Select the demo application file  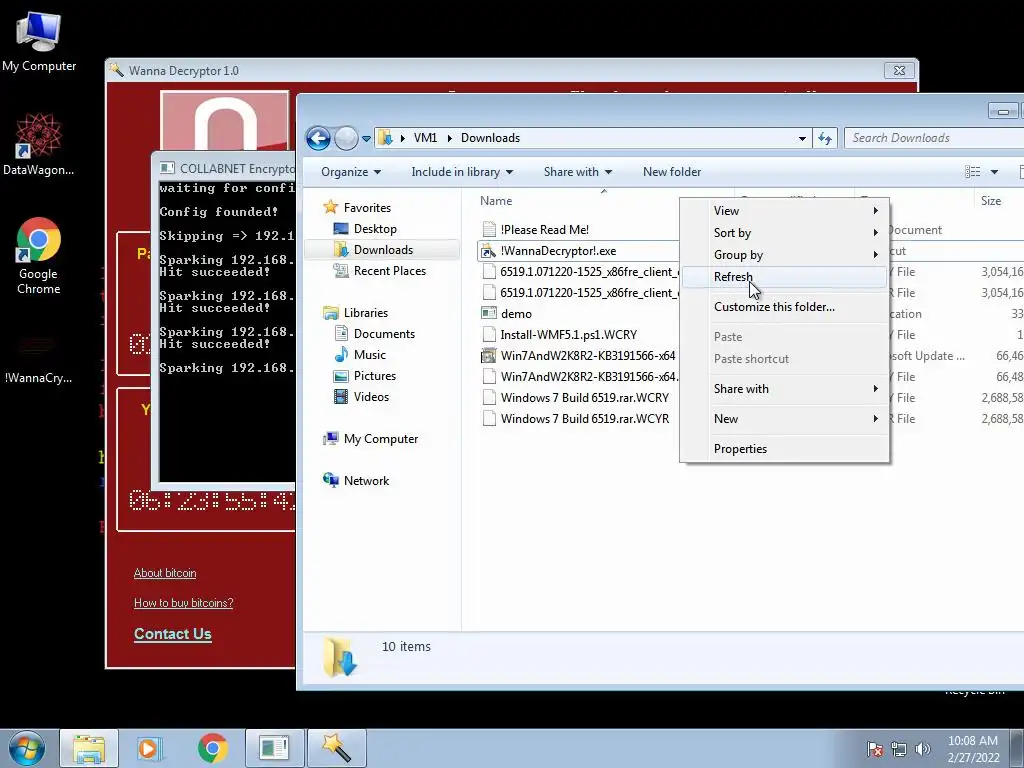(x=516, y=313)
